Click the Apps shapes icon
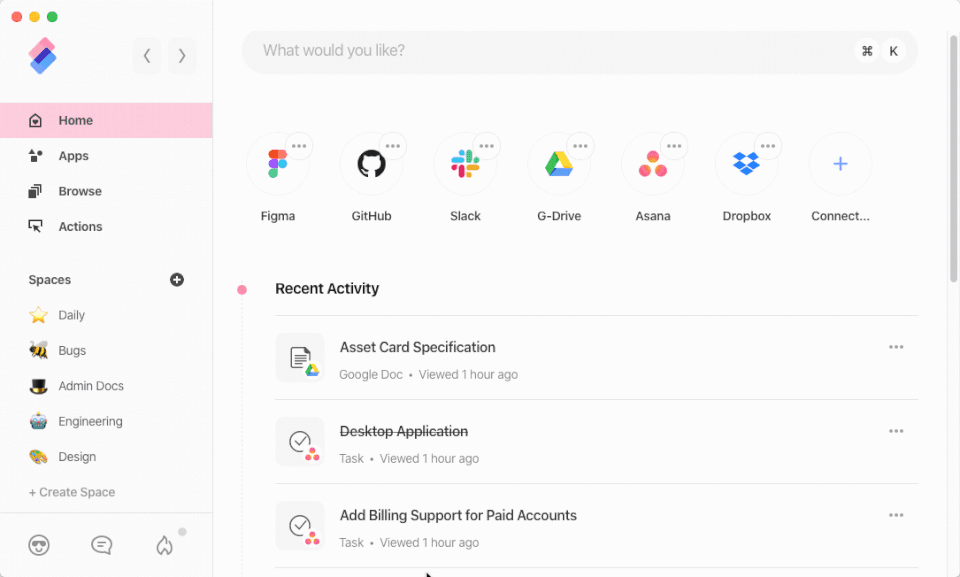960x577 pixels. [x=36, y=156]
